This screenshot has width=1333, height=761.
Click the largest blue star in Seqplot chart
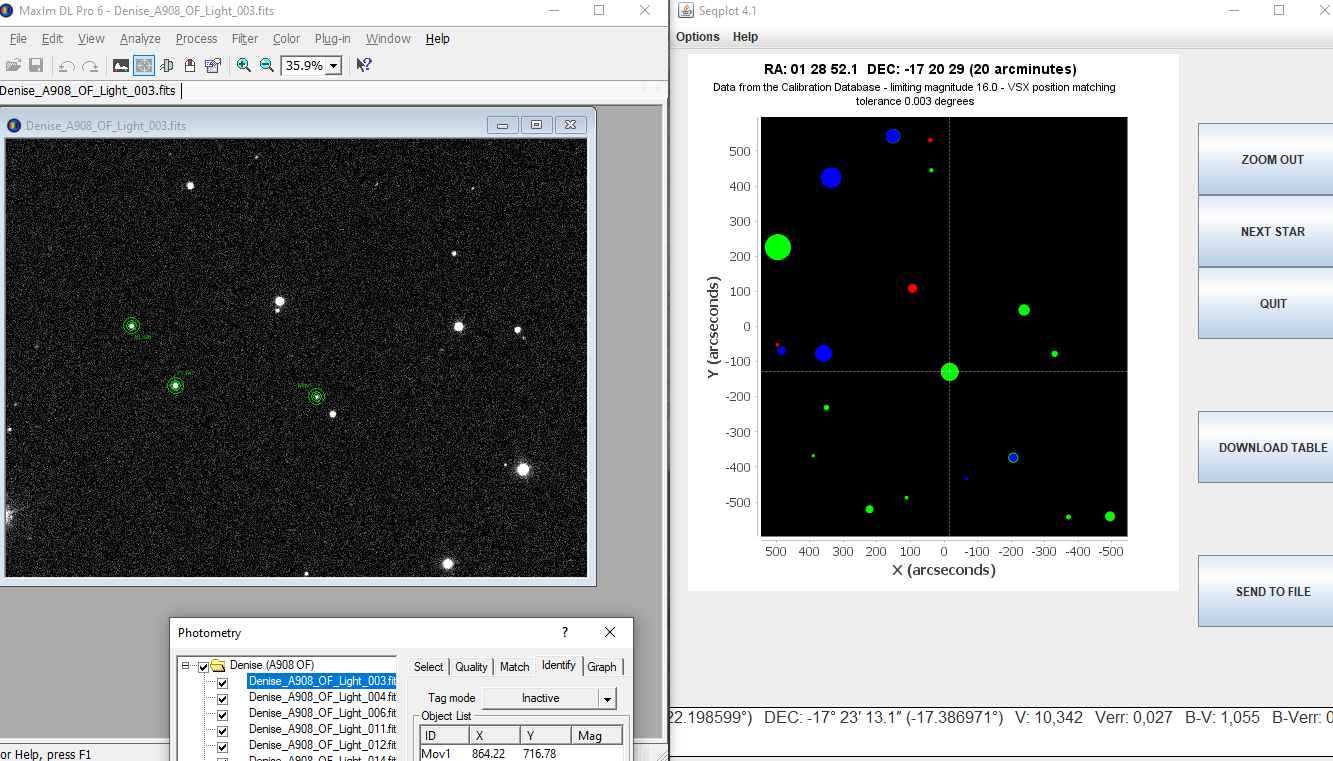[x=831, y=178]
